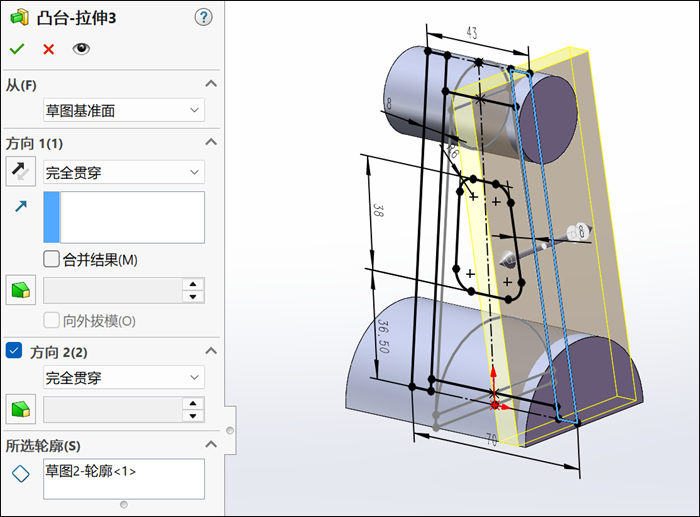Select 草图2-轮廓<1> in the contours list
This screenshot has width=700, height=517.
pyautogui.click(x=91, y=471)
